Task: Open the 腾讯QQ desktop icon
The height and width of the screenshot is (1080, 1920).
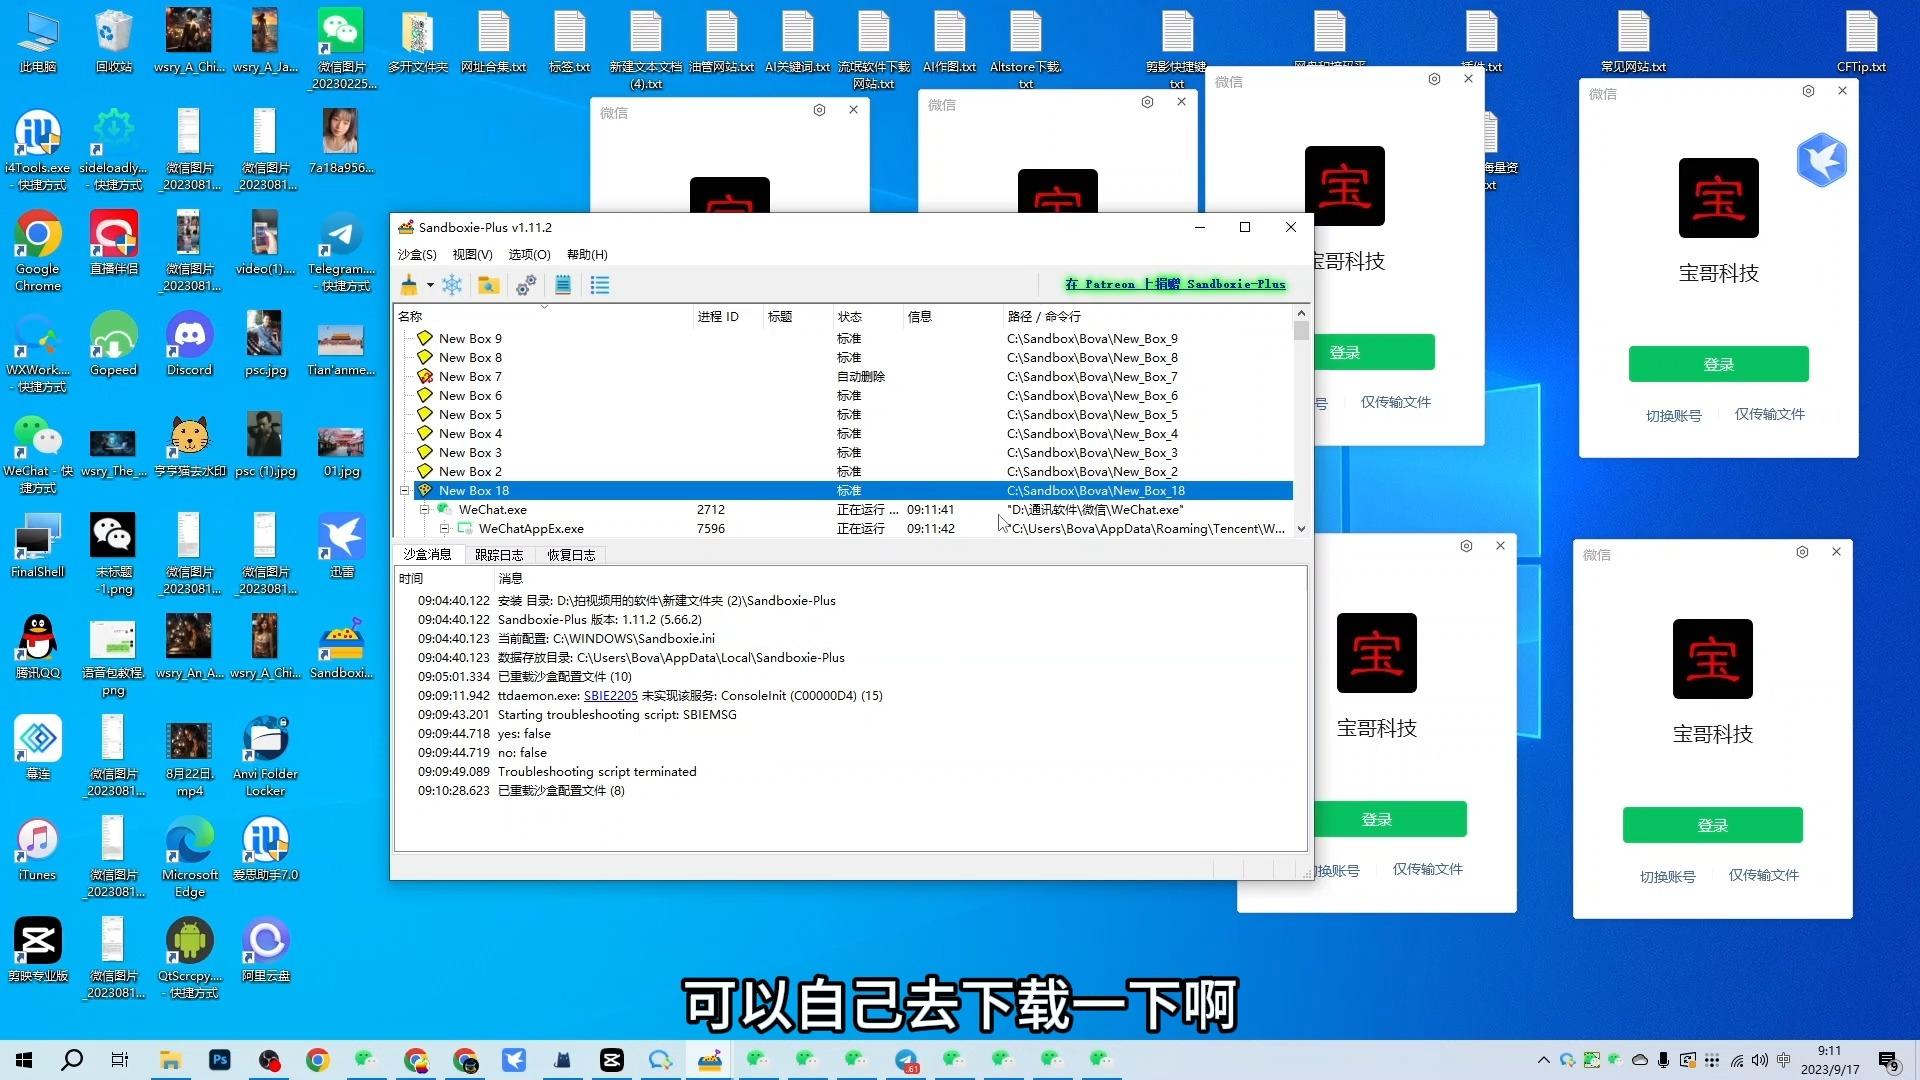Action: [38, 648]
